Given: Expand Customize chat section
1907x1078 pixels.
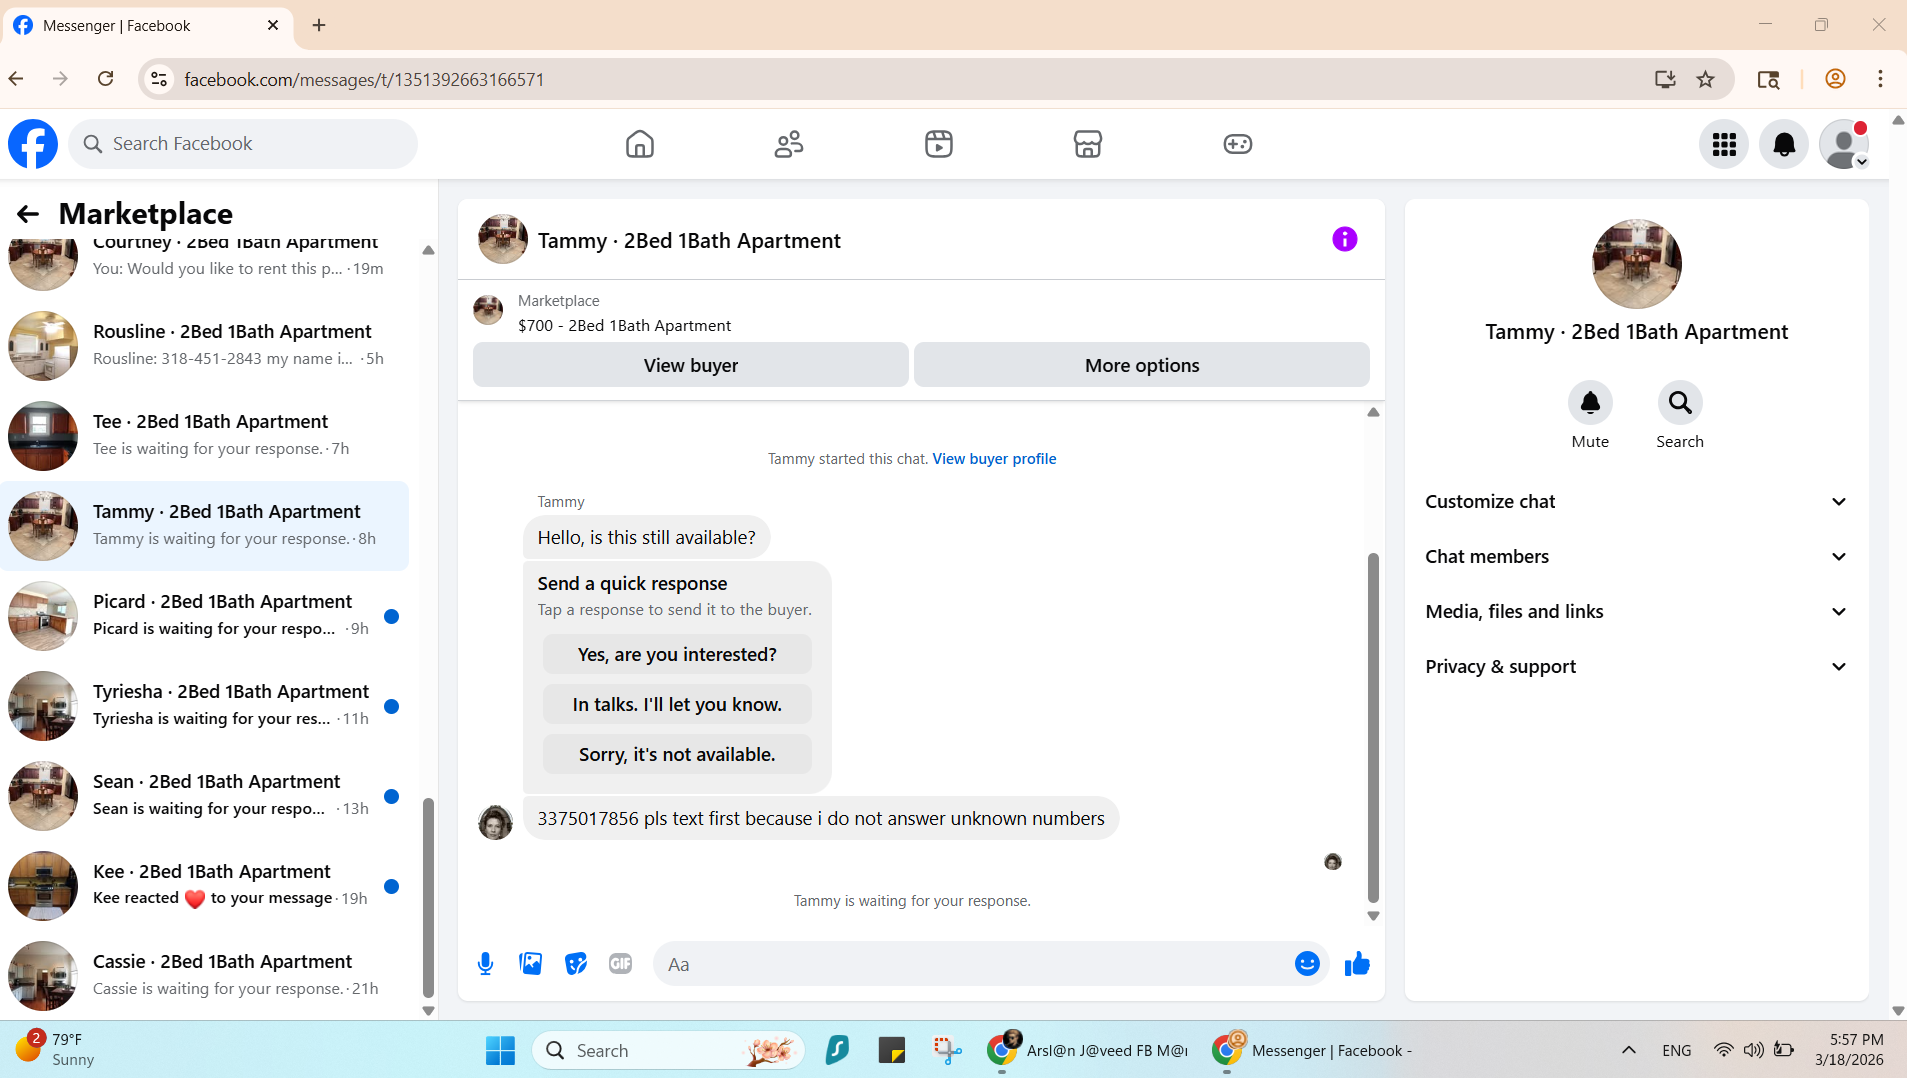Looking at the screenshot, I should click(1636, 502).
